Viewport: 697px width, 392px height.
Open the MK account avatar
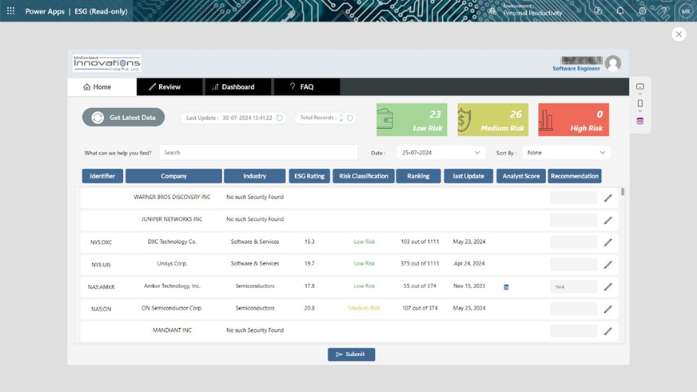[x=685, y=11]
